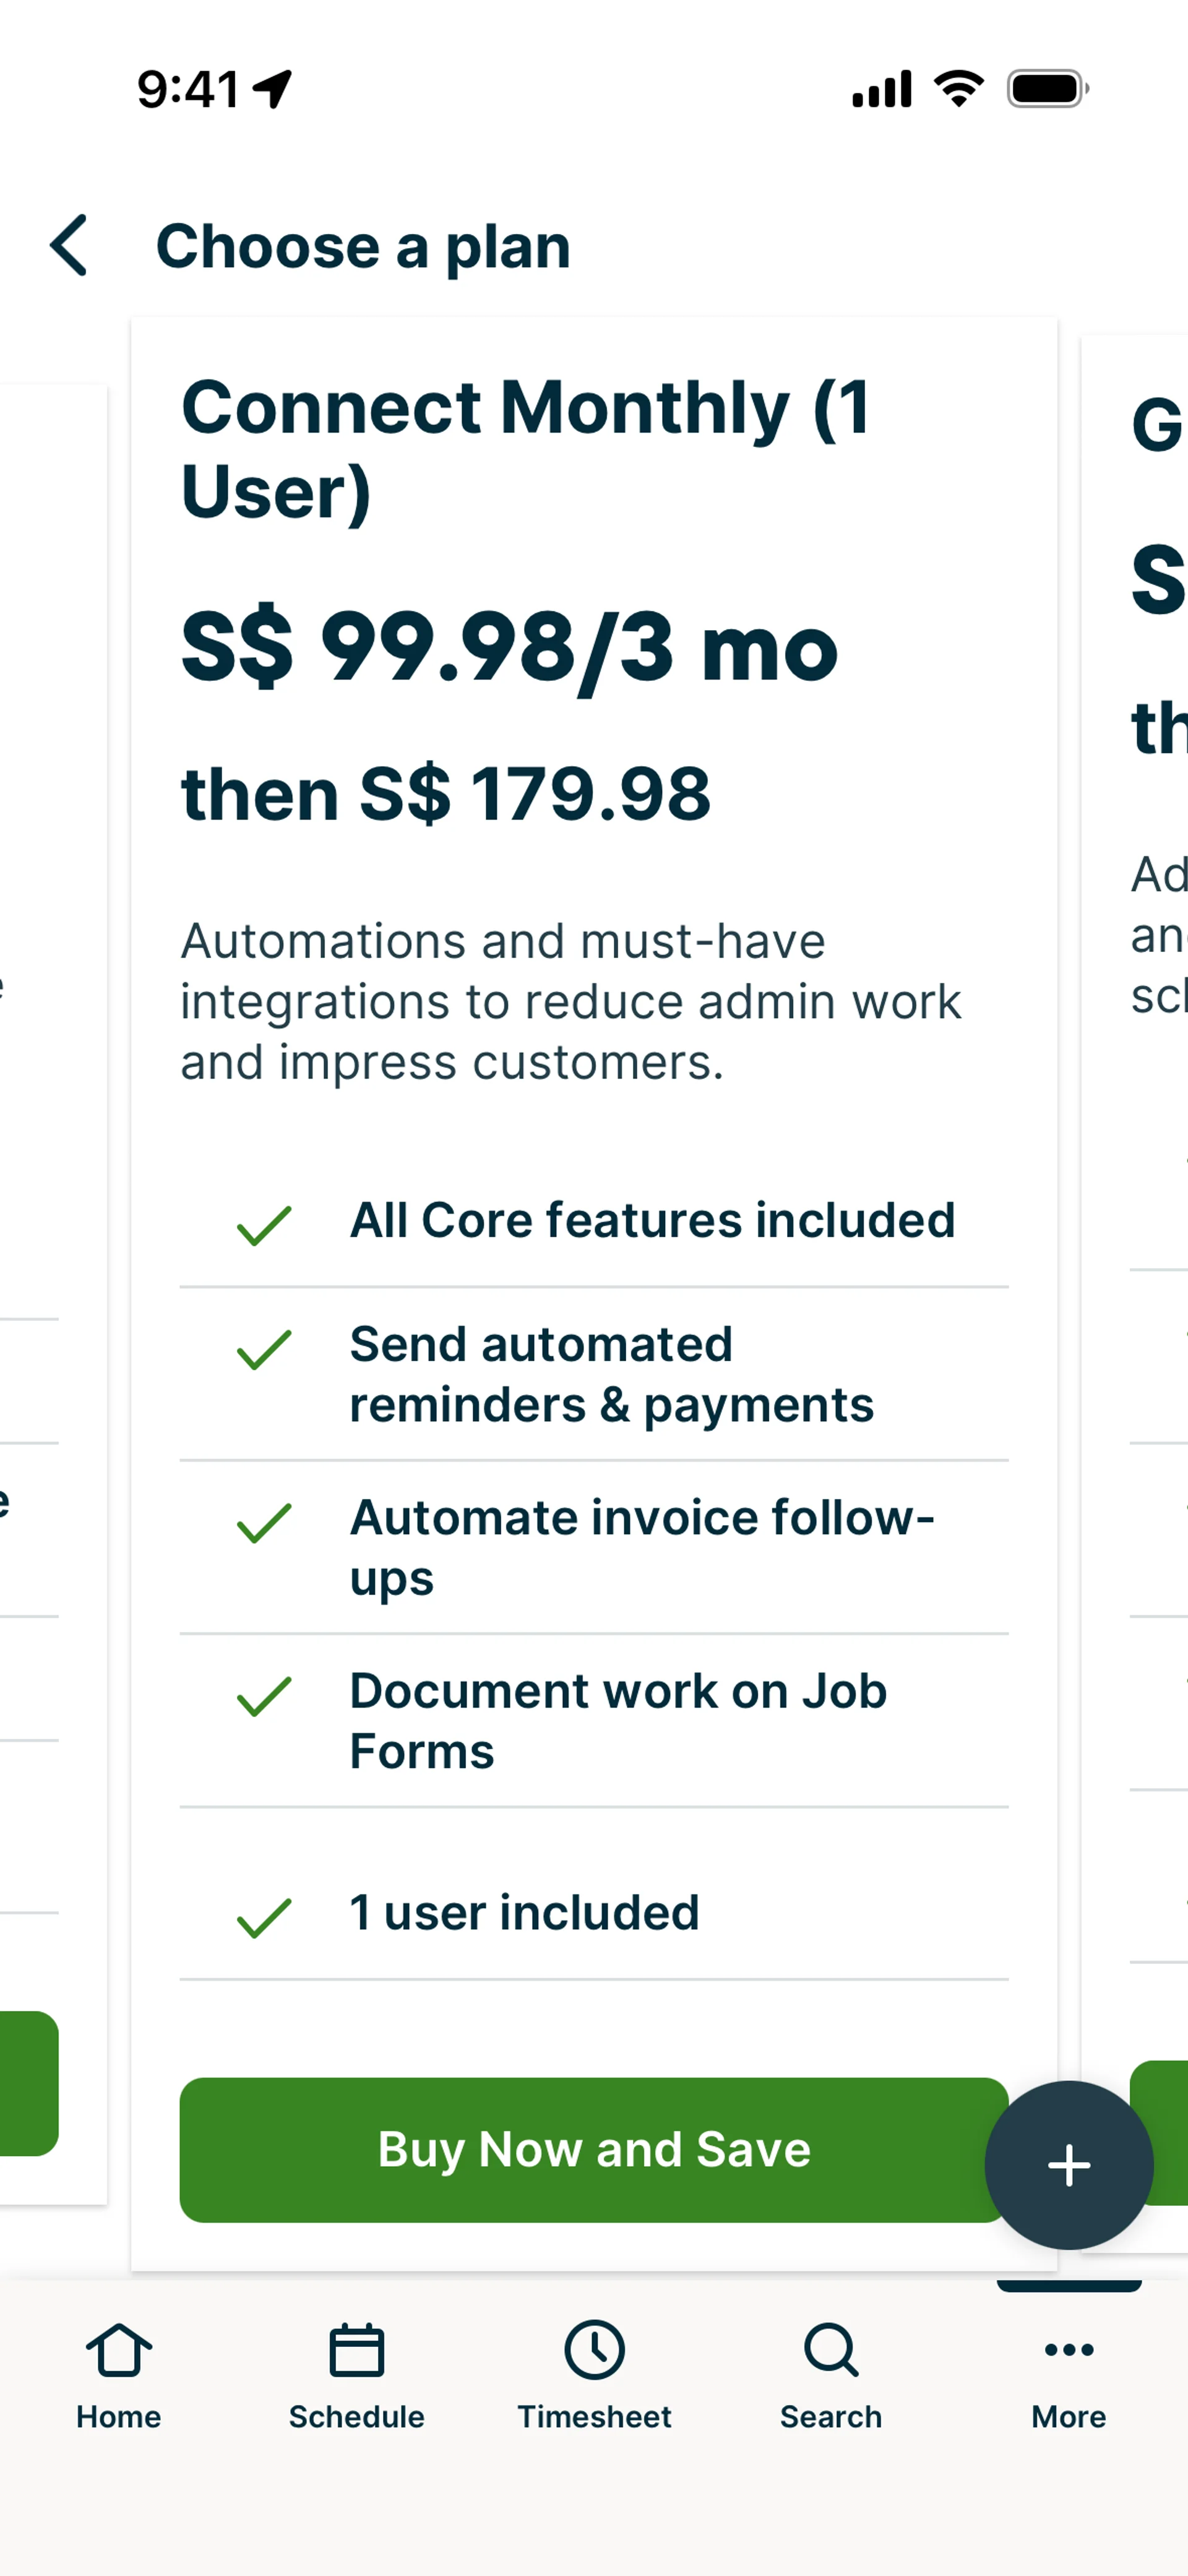Tap checkmark beside 1 user included
The image size is (1188, 2576).
point(264,1918)
